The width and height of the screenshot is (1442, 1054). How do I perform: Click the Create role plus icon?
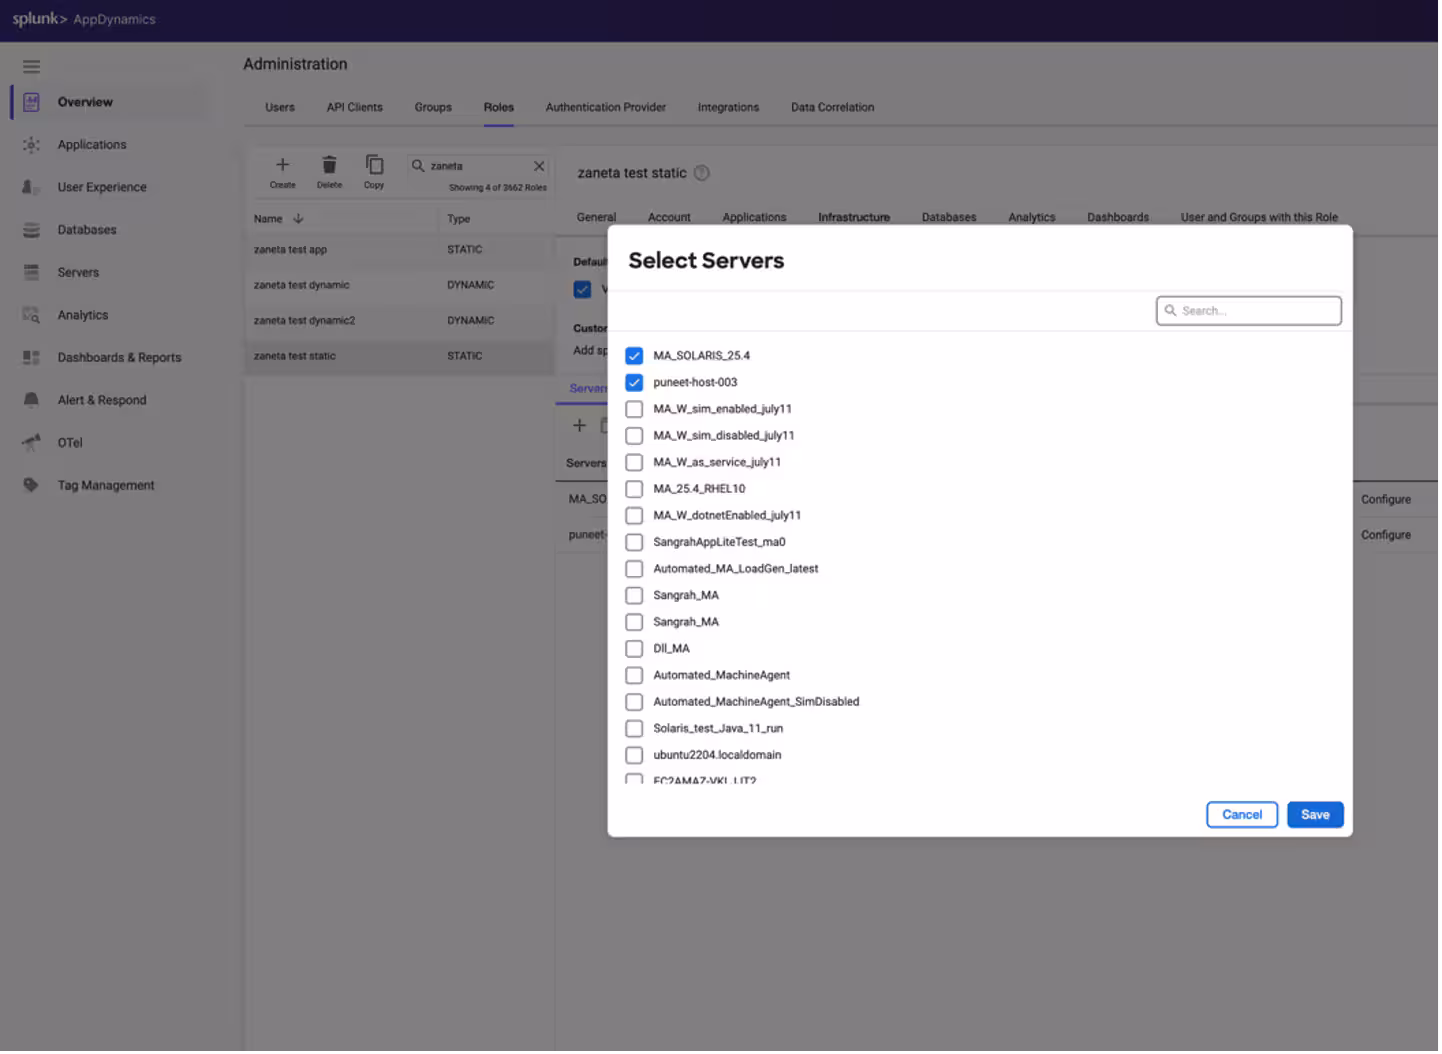coord(282,165)
